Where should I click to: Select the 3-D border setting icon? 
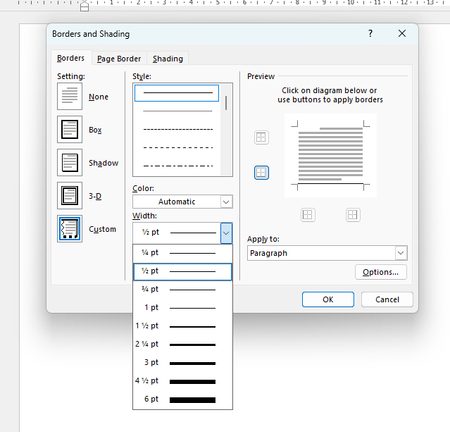[70, 195]
